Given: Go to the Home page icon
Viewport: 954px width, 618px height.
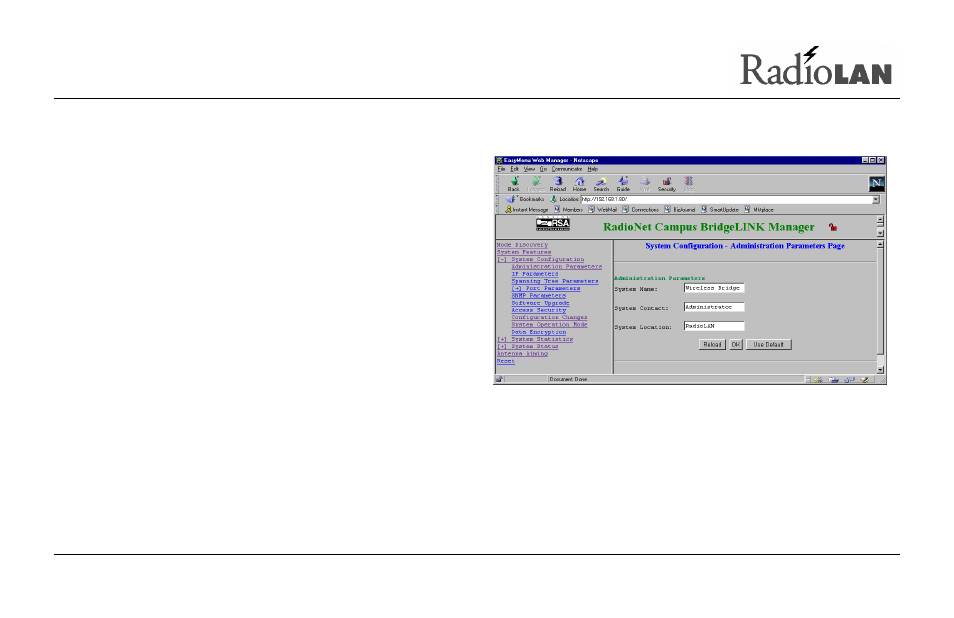Looking at the screenshot, I should tap(579, 184).
